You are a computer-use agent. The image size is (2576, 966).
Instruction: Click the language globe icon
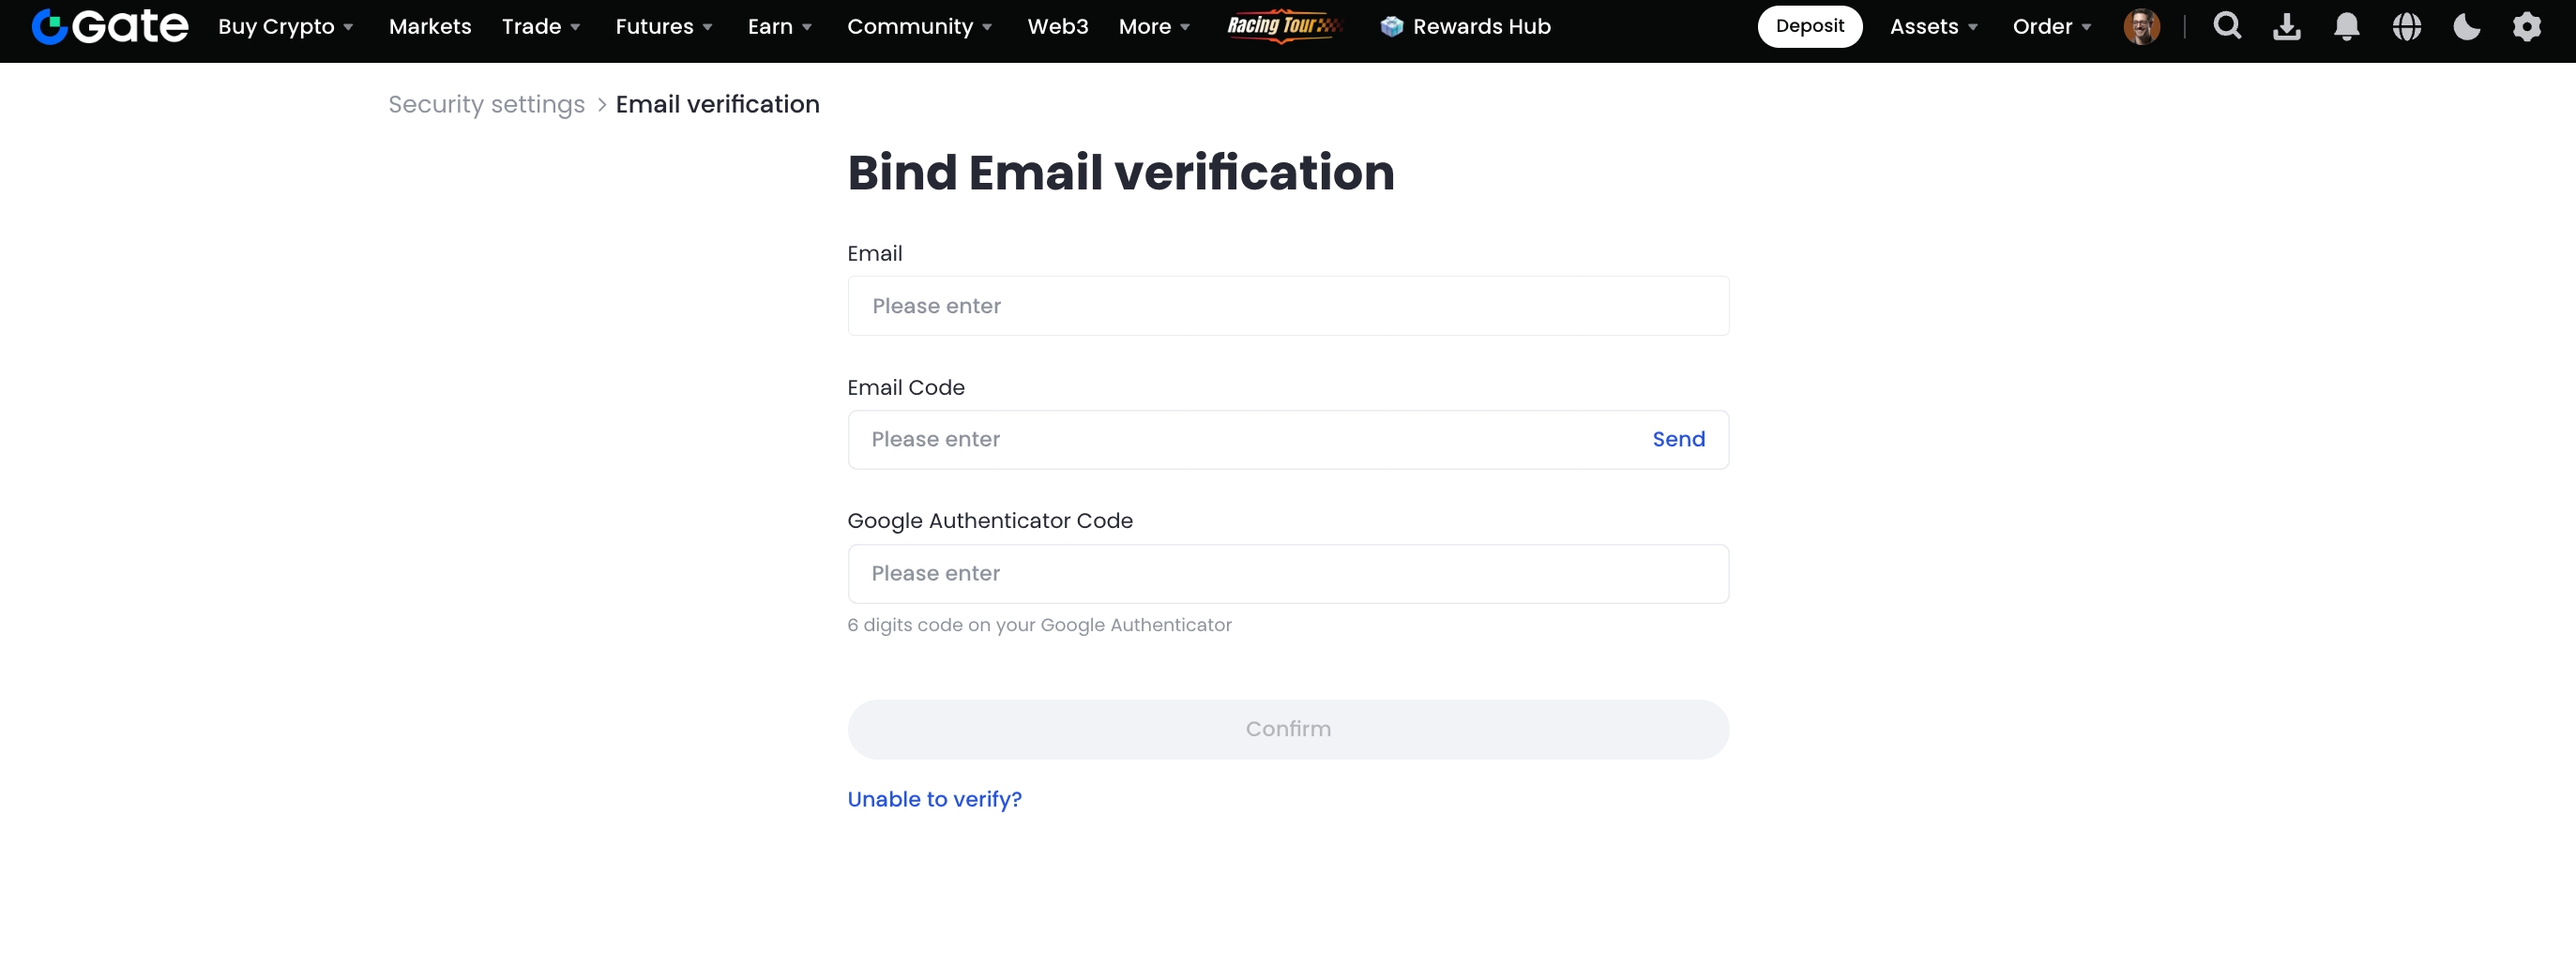[2406, 27]
